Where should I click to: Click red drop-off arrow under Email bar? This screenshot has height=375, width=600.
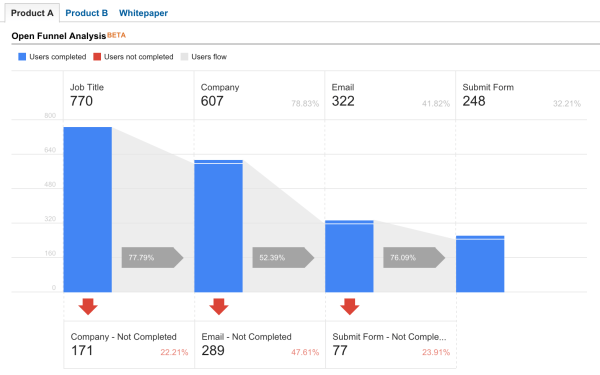350,307
